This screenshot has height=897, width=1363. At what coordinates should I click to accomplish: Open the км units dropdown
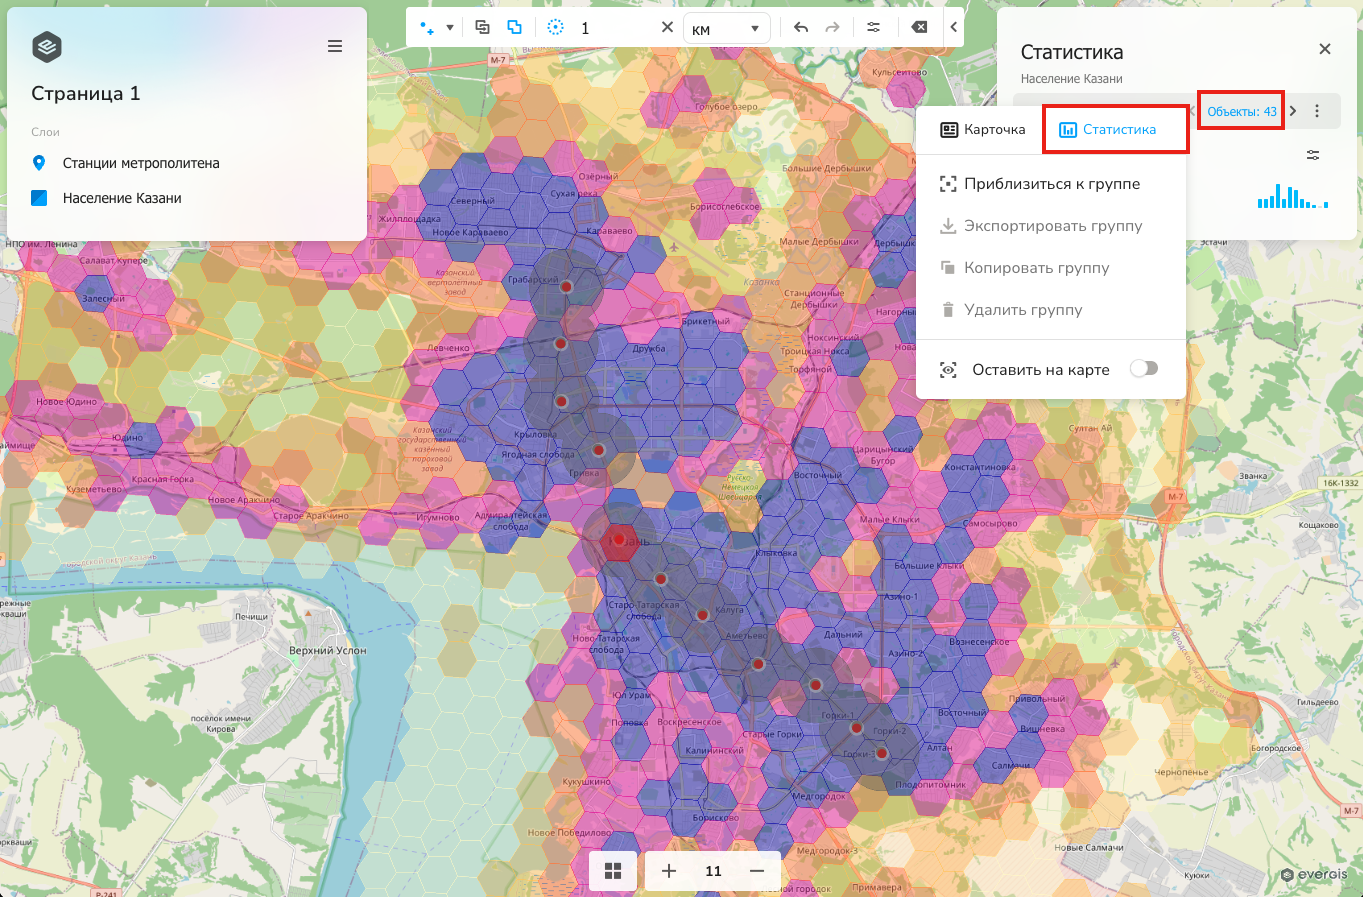(x=727, y=29)
